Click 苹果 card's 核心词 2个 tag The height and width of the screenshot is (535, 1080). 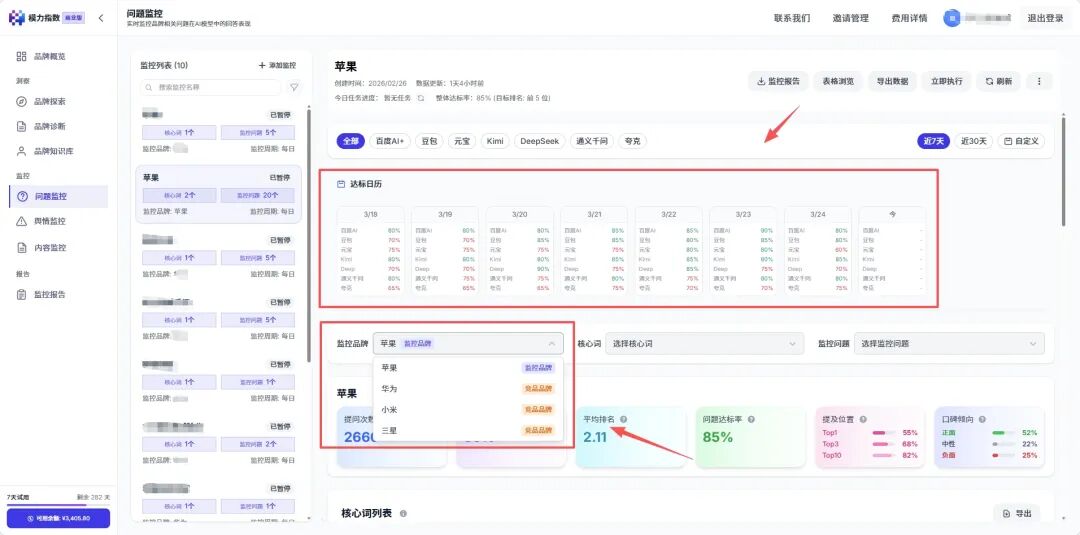tap(179, 196)
